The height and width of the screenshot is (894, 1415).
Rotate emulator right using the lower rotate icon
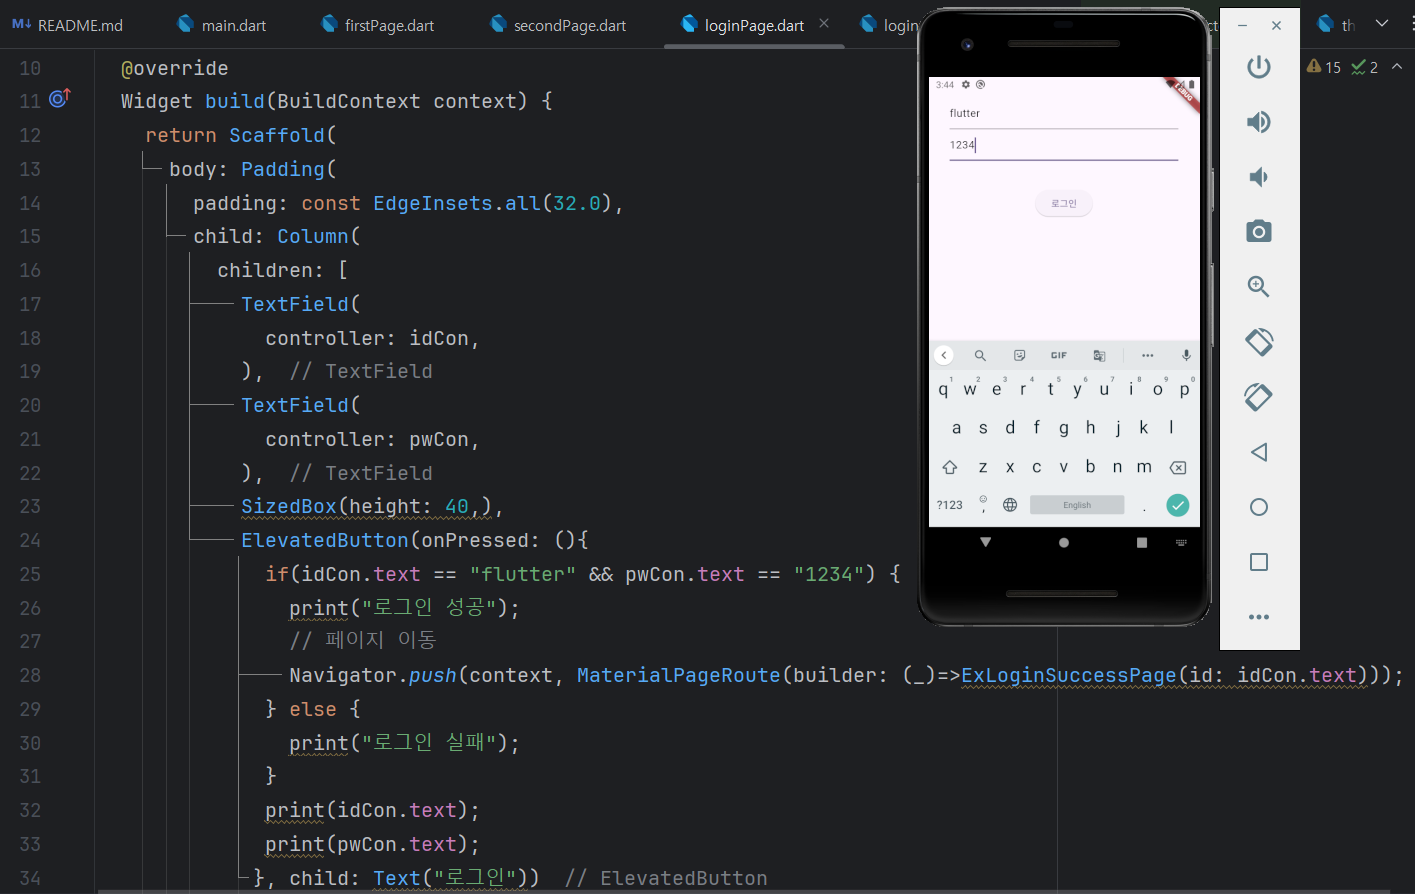pos(1258,397)
